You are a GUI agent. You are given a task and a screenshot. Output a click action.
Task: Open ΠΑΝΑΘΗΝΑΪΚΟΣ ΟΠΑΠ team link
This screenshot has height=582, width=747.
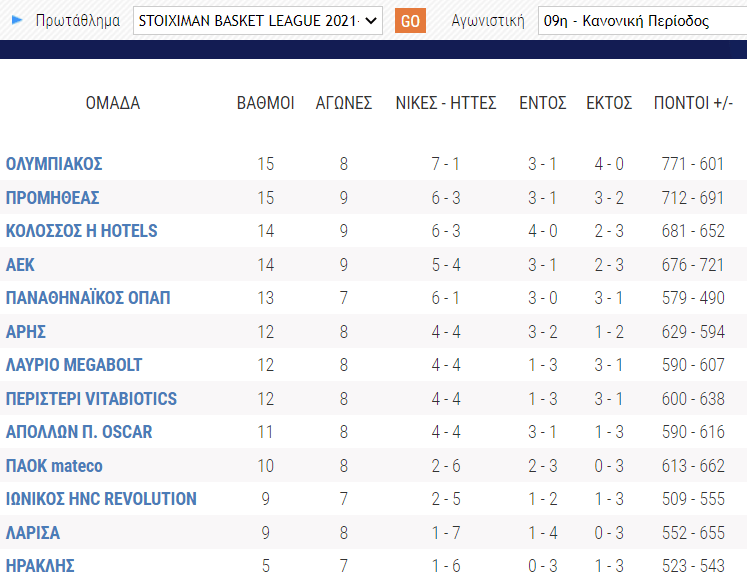pyautogui.click(x=88, y=298)
